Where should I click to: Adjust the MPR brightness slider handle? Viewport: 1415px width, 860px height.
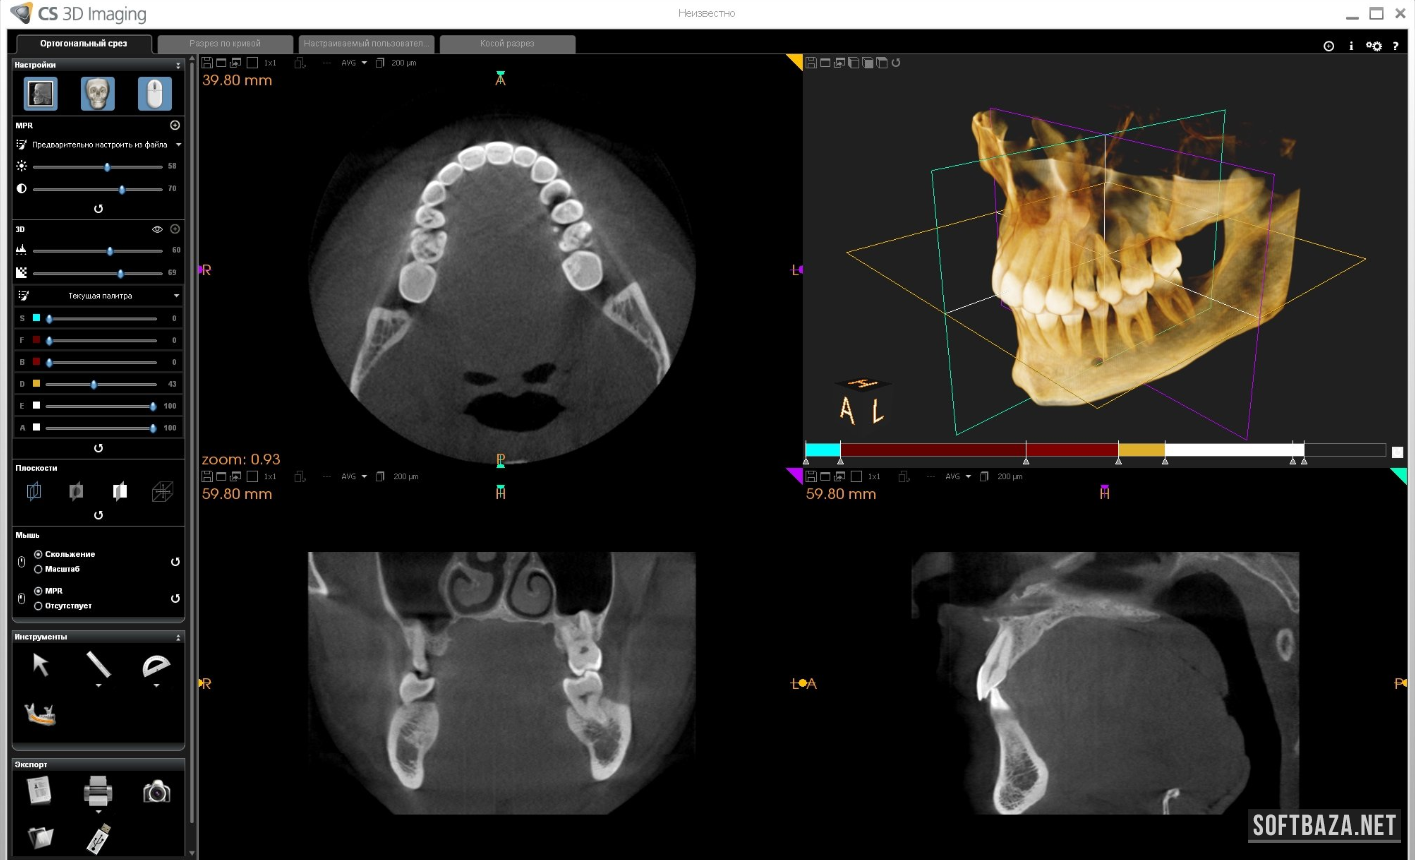(107, 167)
